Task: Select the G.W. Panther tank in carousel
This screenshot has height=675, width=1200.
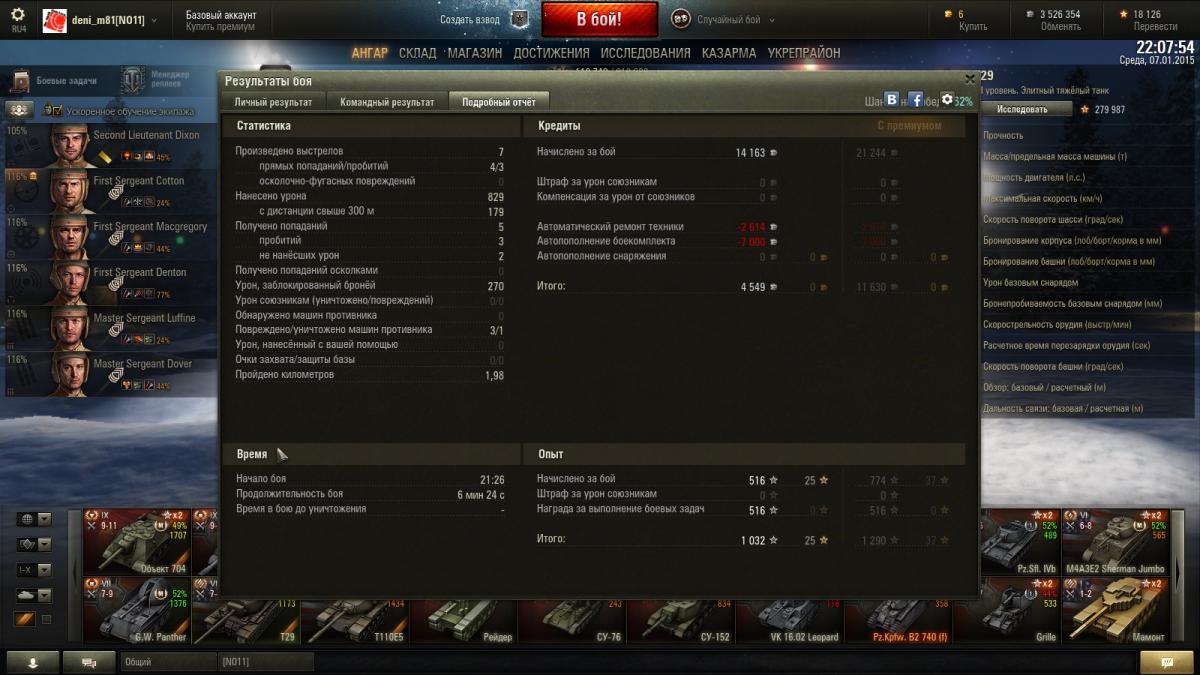Action: pyautogui.click(x=137, y=609)
